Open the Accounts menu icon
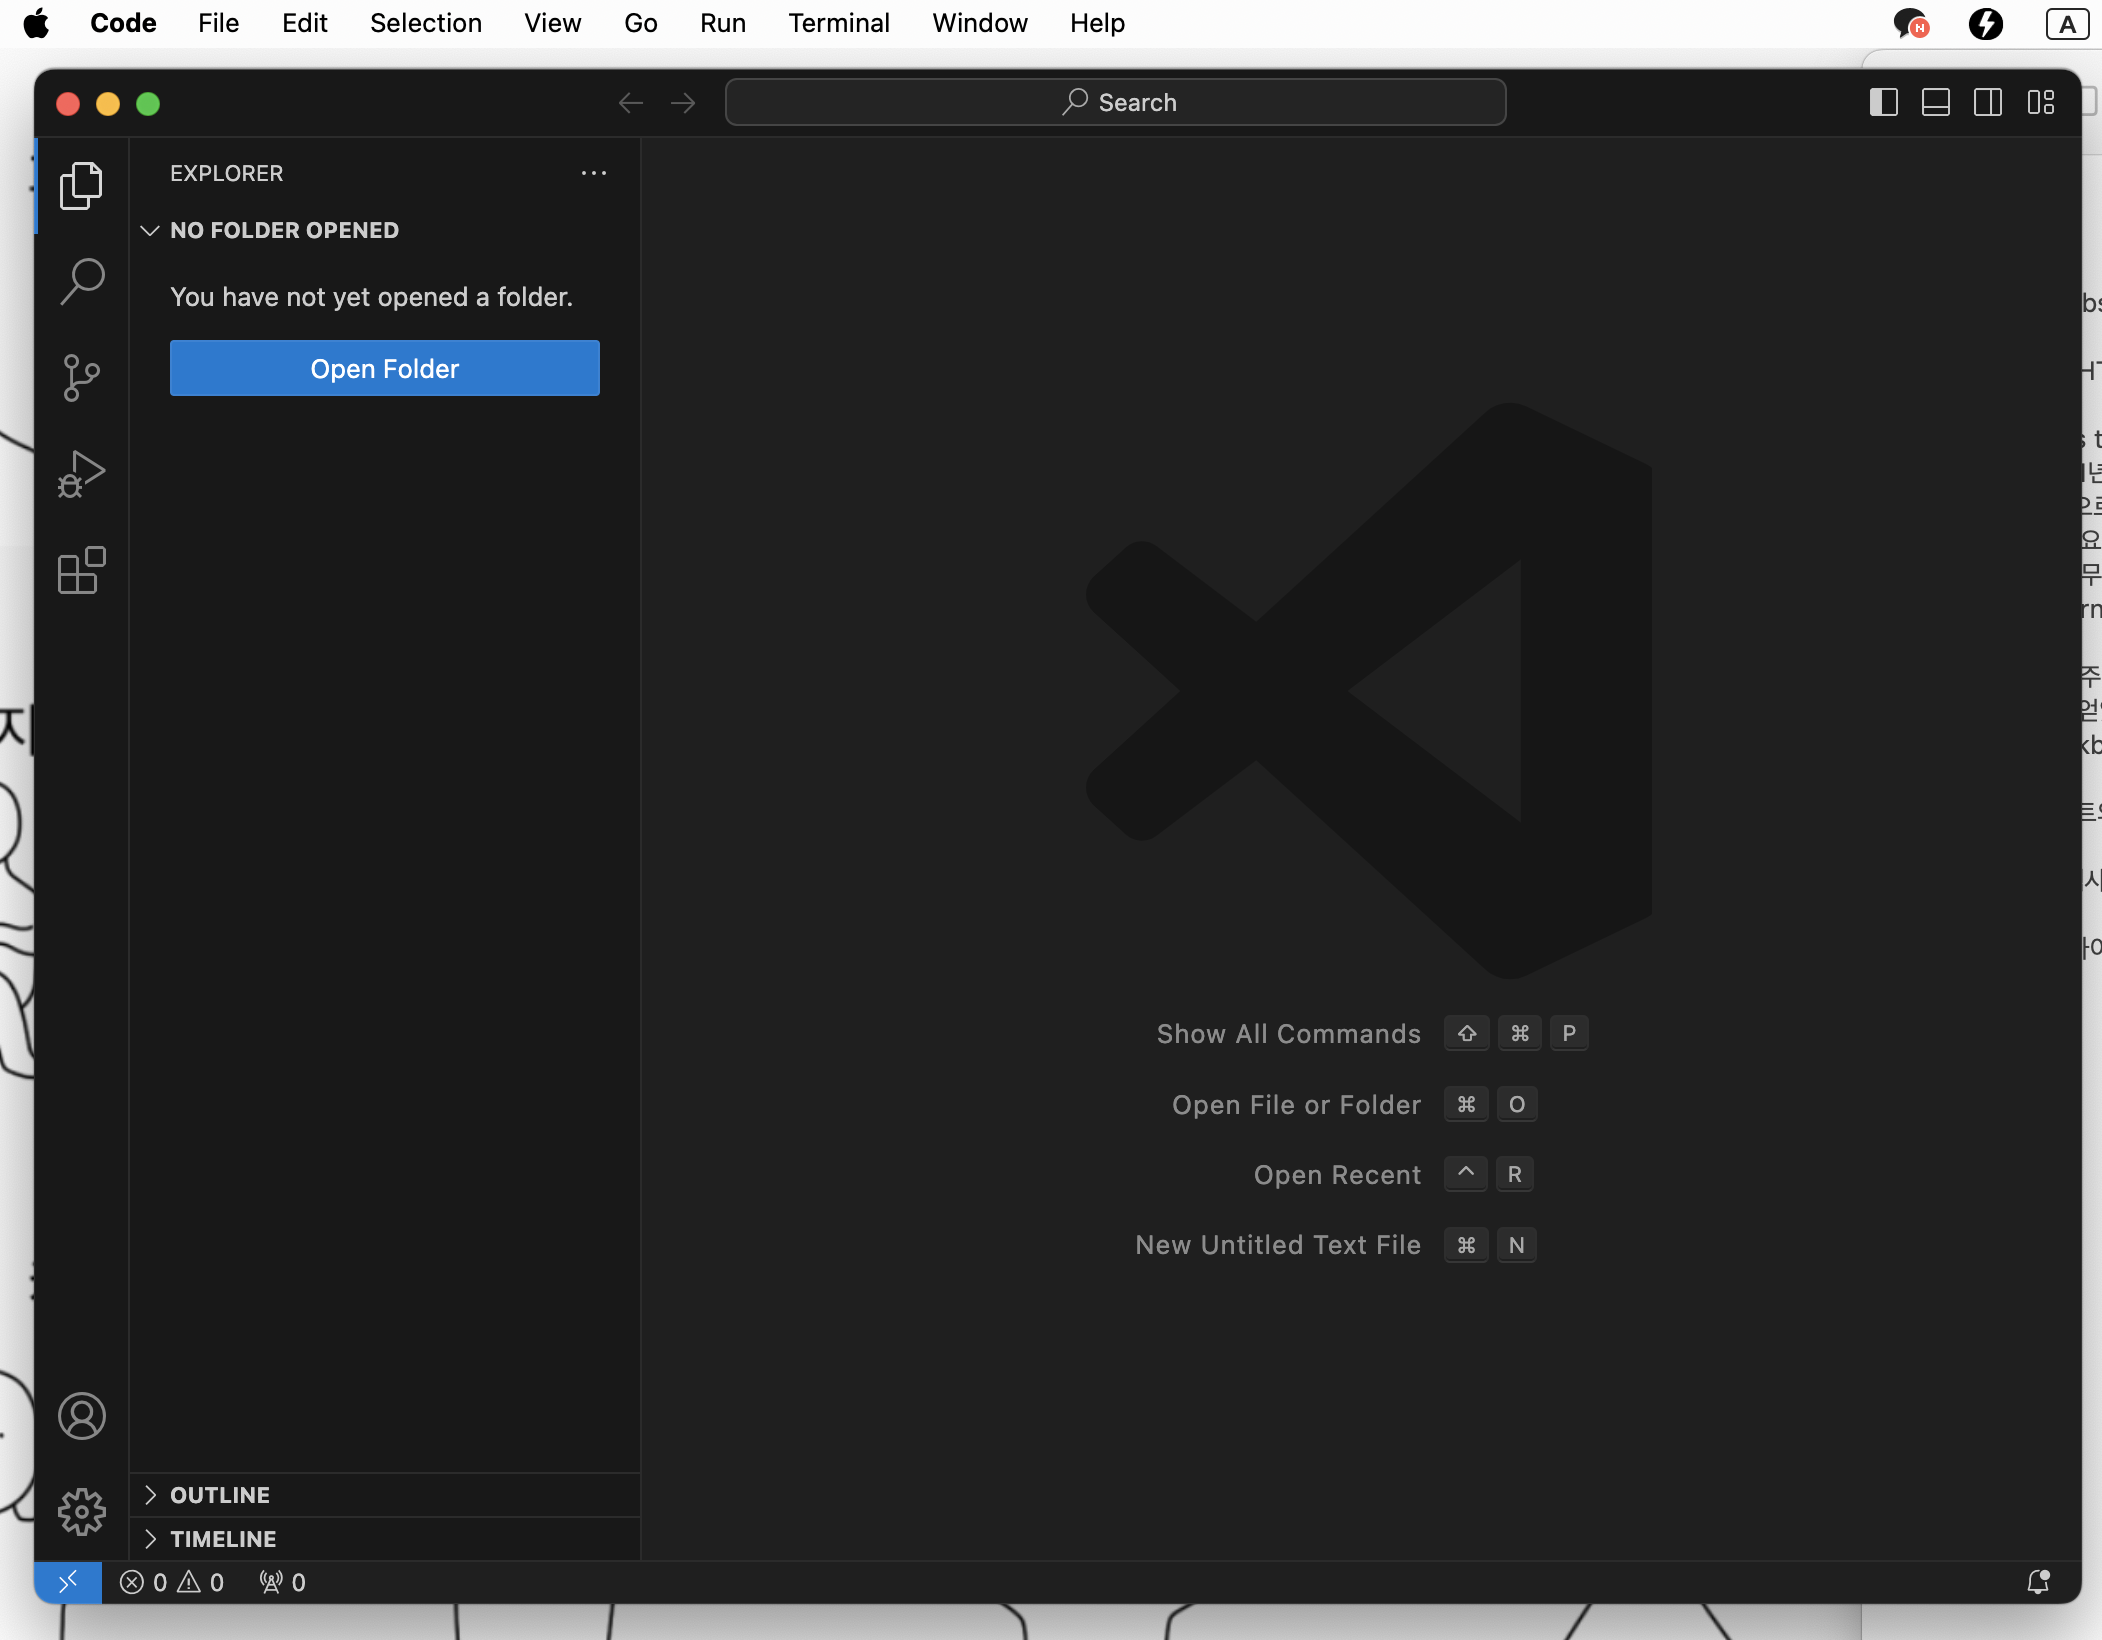Screen dimensions: 2102x1640 click(x=81, y=1416)
